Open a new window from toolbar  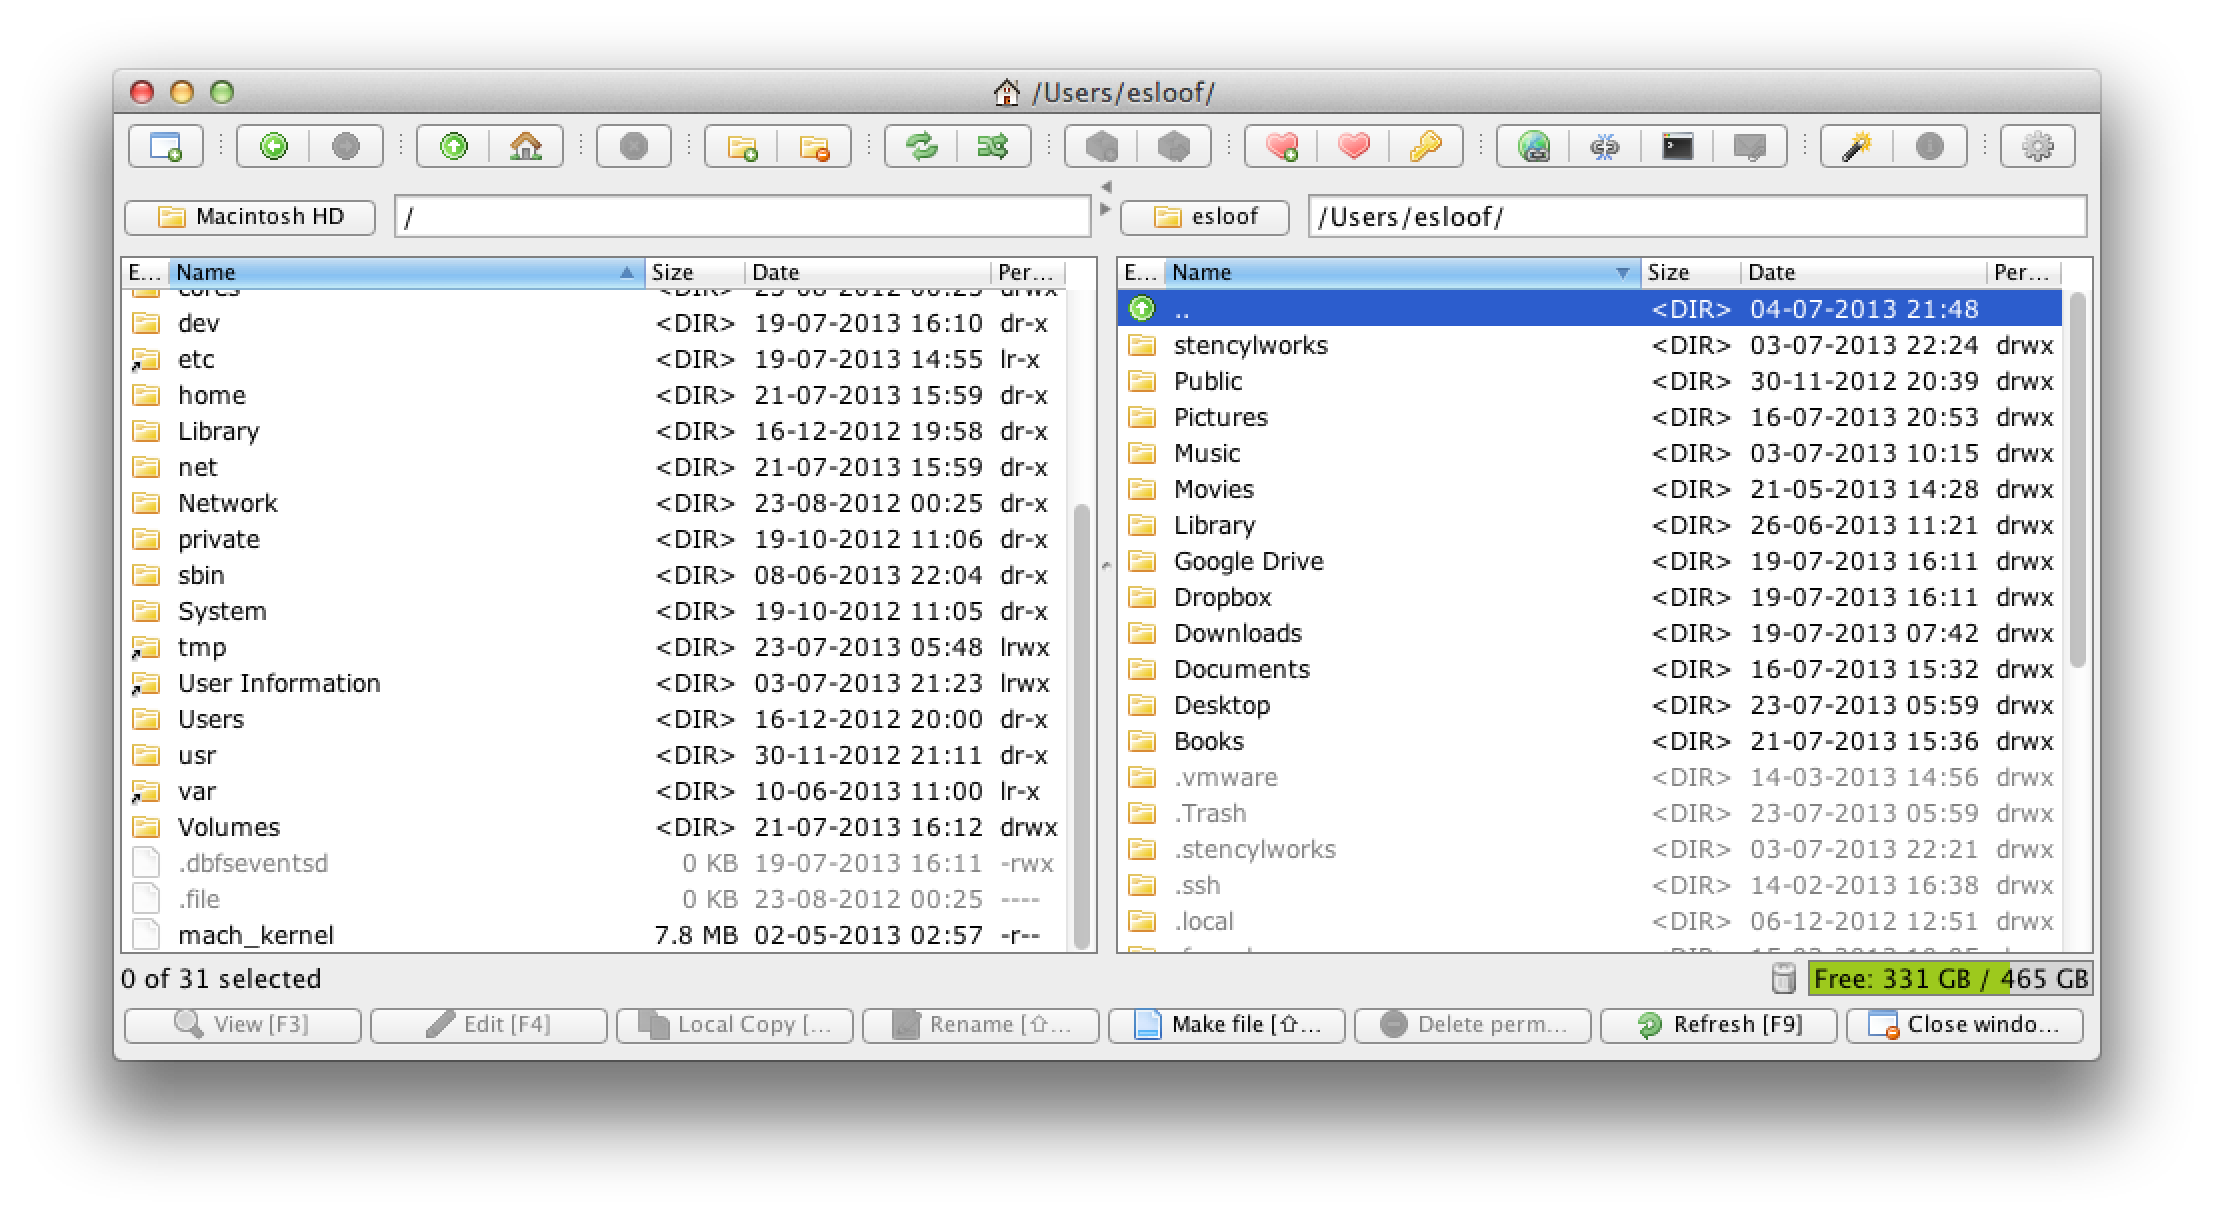point(166,147)
